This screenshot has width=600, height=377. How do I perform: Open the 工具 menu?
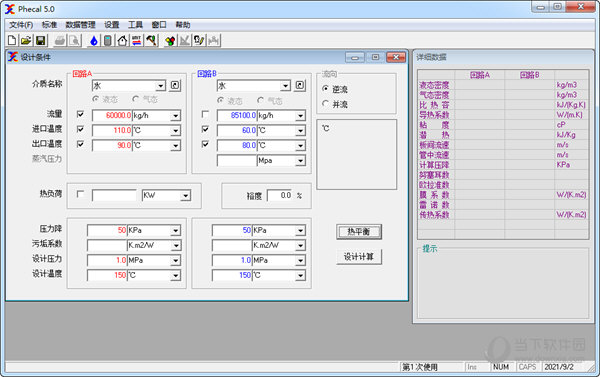[x=135, y=25]
